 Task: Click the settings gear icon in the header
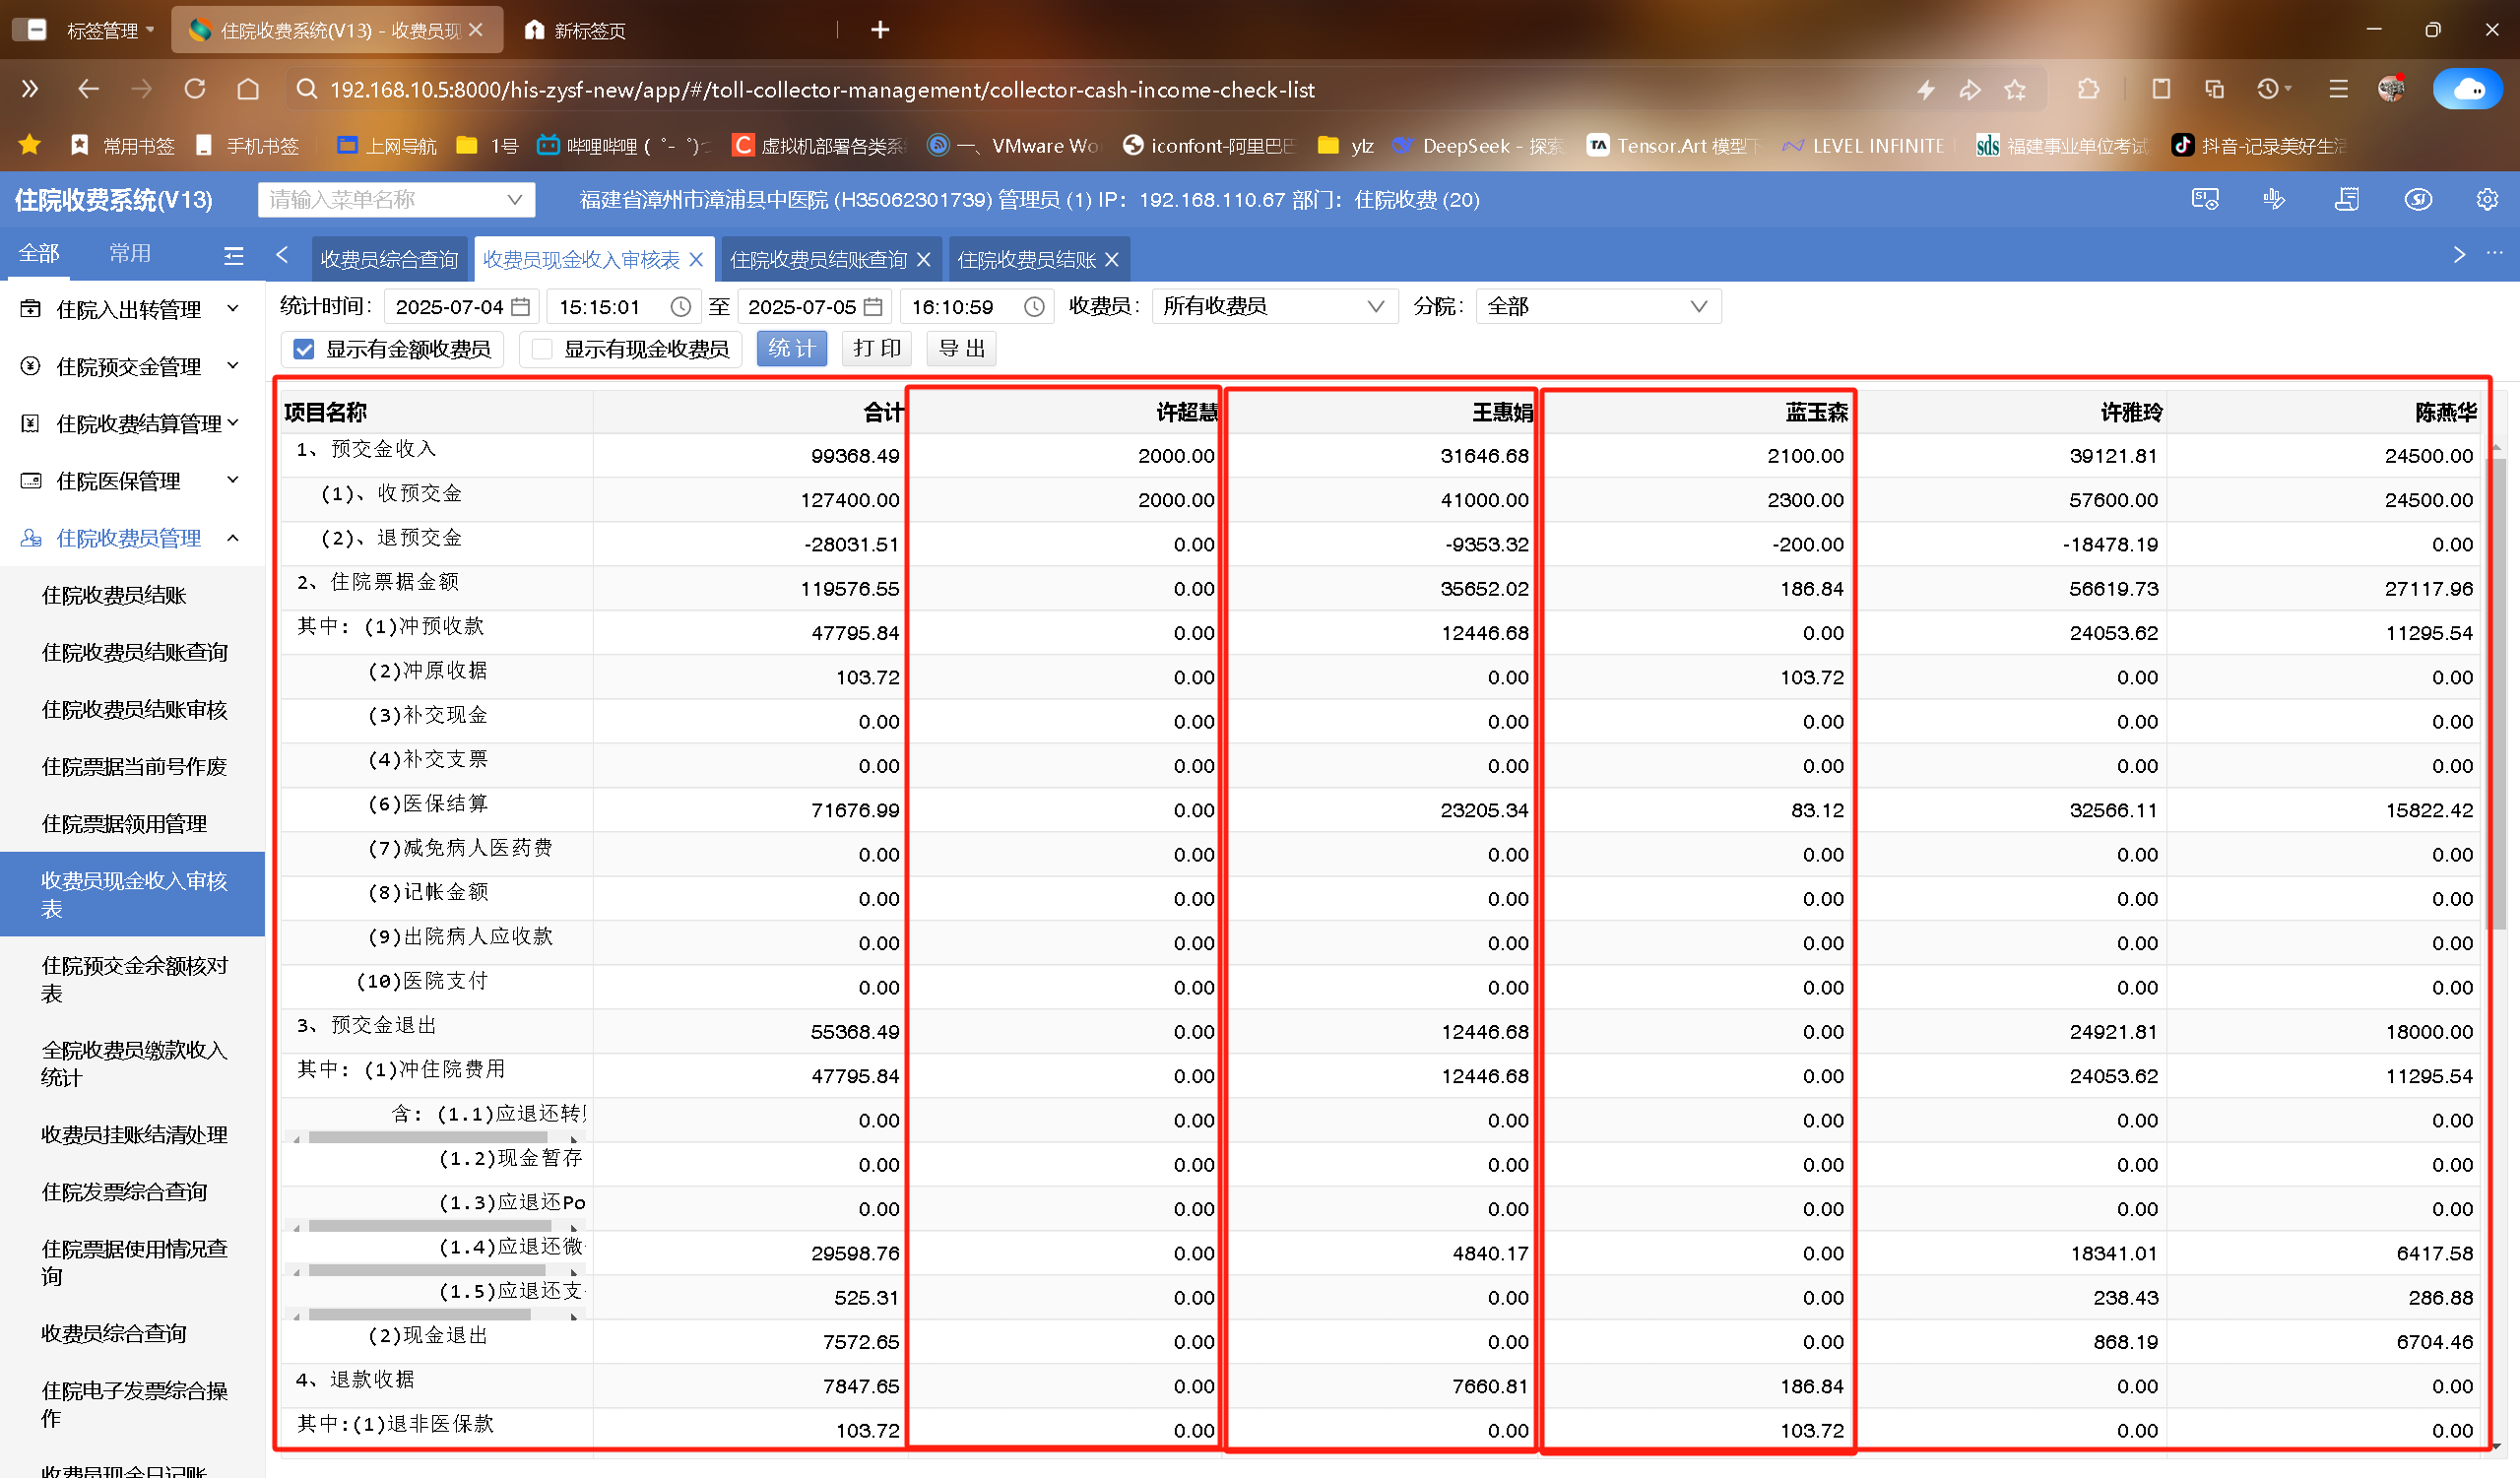pos(2486,200)
